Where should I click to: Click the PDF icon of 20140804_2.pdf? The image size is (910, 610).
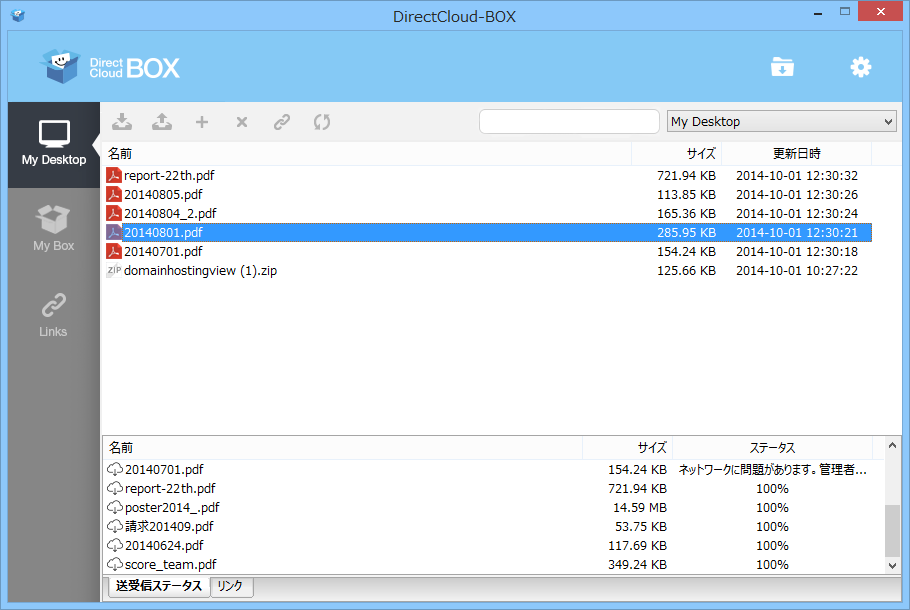tap(114, 213)
